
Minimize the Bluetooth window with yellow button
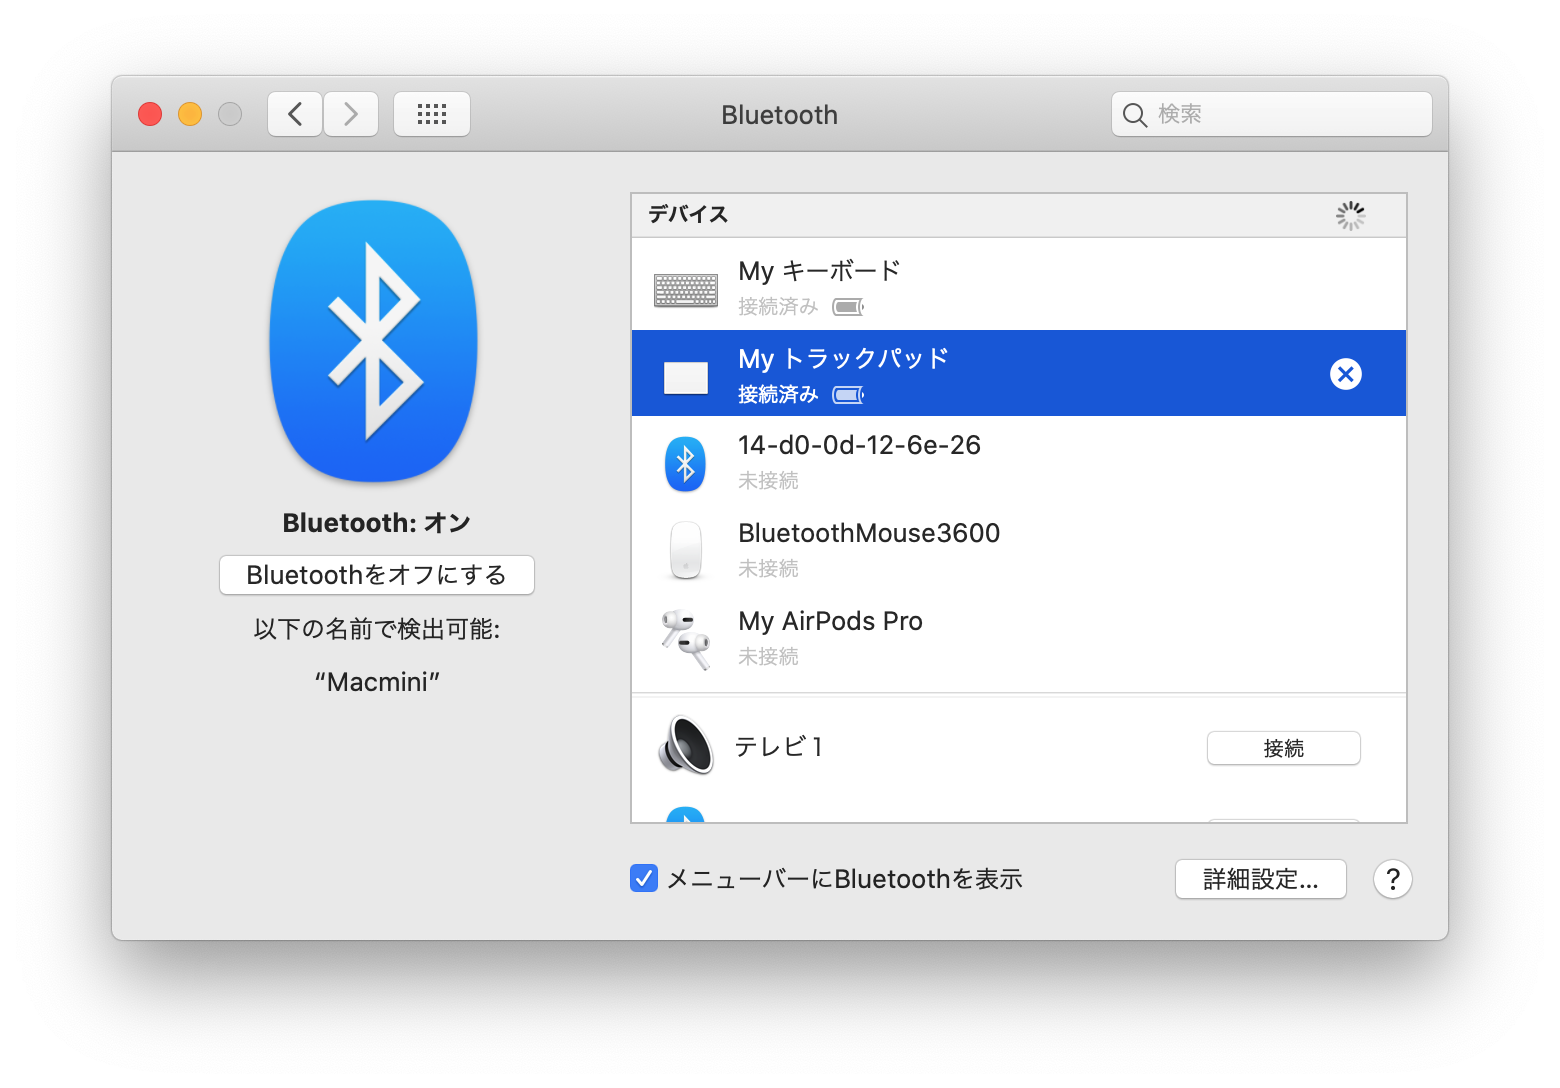tap(190, 114)
